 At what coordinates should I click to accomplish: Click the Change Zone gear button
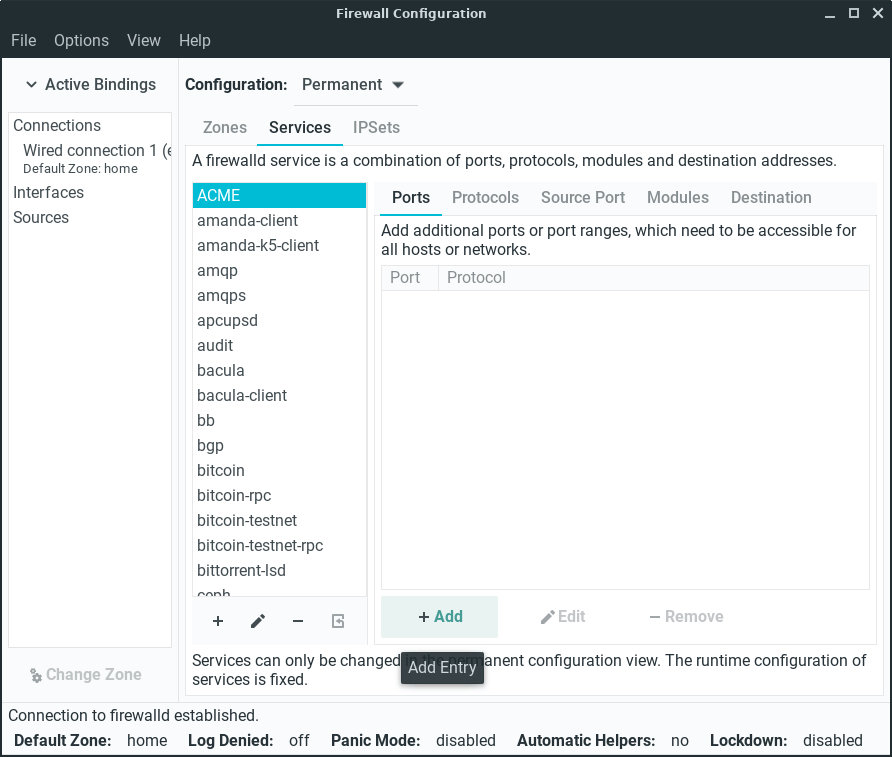[x=85, y=675]
